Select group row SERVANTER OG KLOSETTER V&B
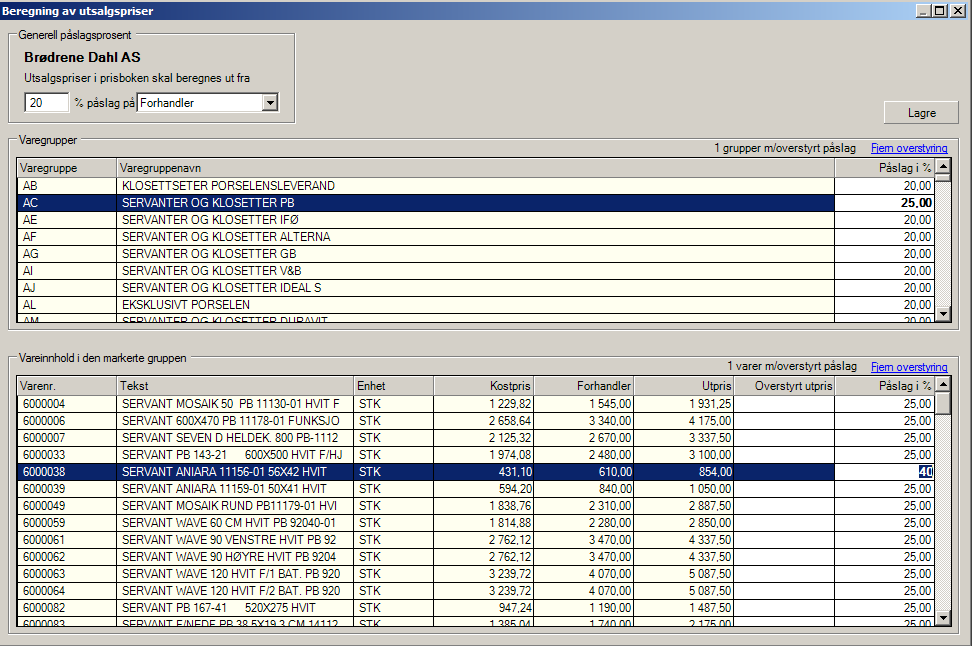 click(475, 271)
